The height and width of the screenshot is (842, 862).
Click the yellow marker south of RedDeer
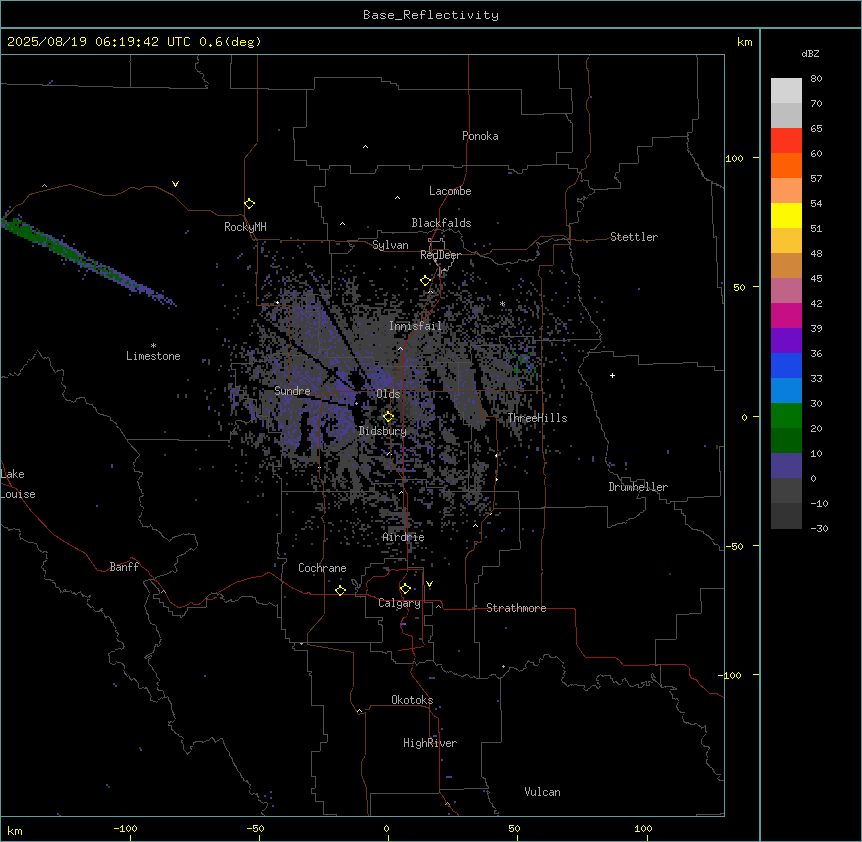(426, 281)
